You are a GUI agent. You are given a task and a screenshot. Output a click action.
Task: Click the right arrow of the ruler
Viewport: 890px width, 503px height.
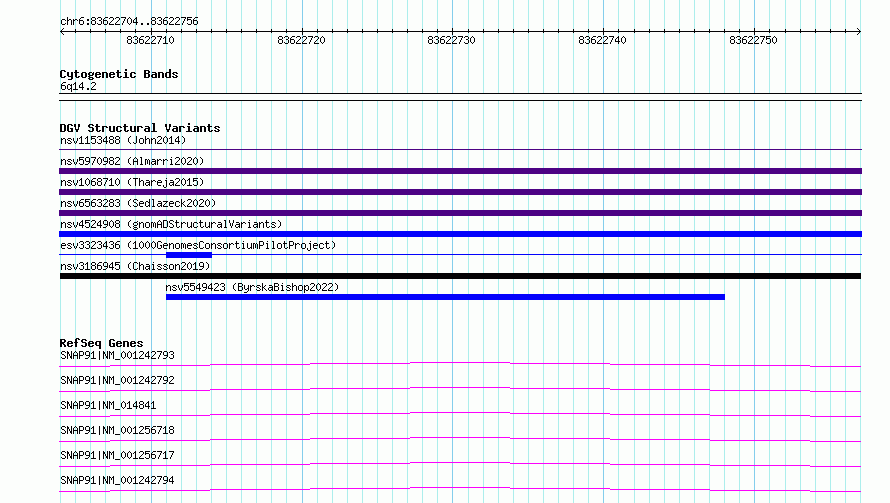click(859, 31)
